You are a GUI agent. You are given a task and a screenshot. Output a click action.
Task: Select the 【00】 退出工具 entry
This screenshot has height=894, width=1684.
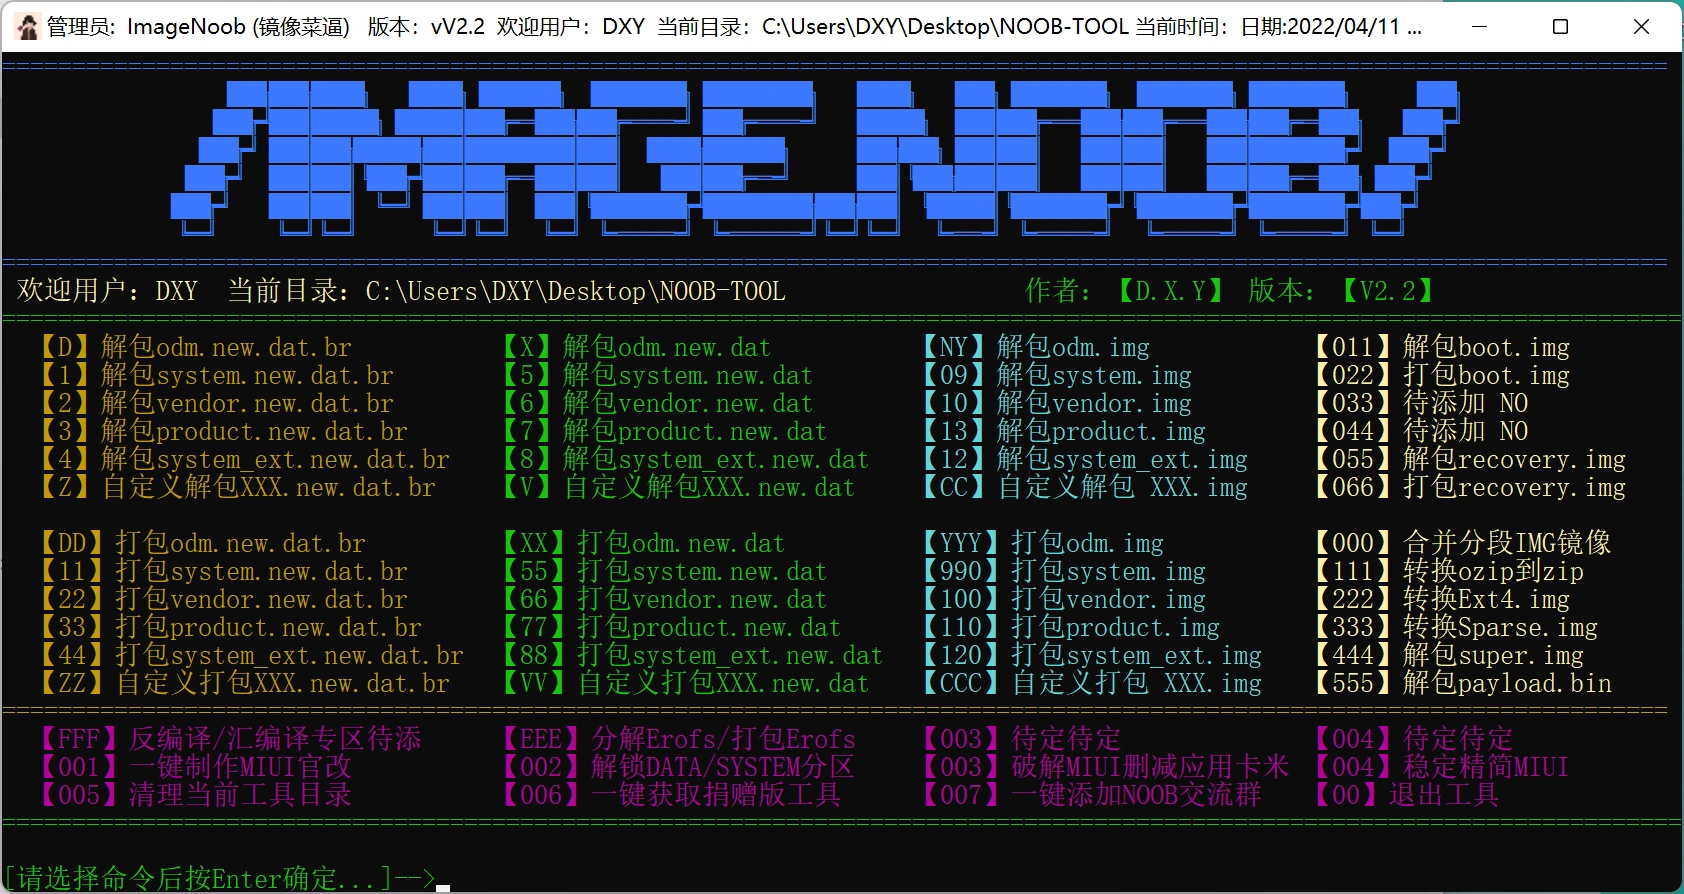click(1406, 796)
